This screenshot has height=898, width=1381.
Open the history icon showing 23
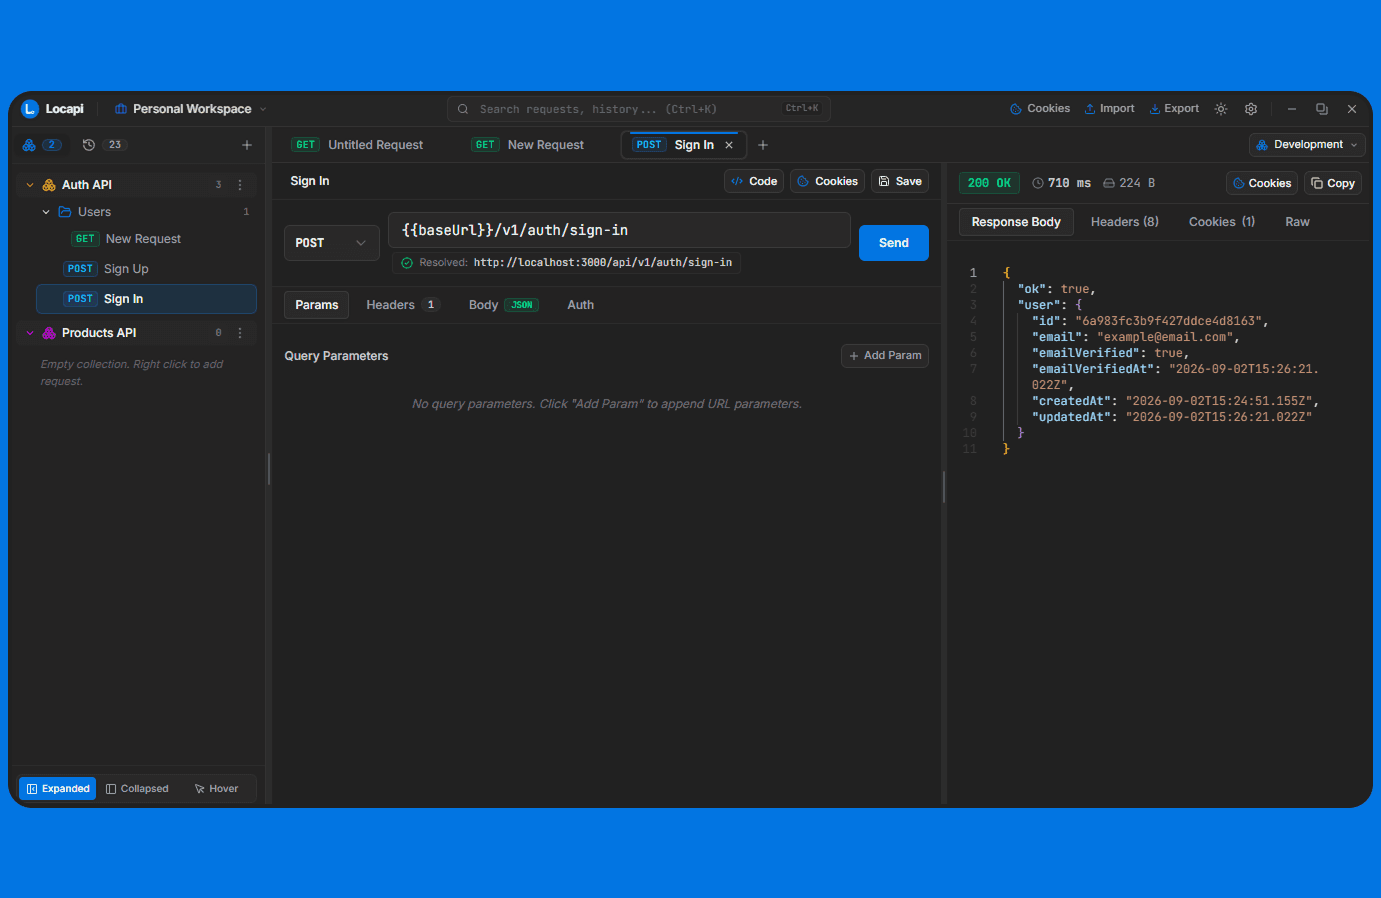(104, 145)
